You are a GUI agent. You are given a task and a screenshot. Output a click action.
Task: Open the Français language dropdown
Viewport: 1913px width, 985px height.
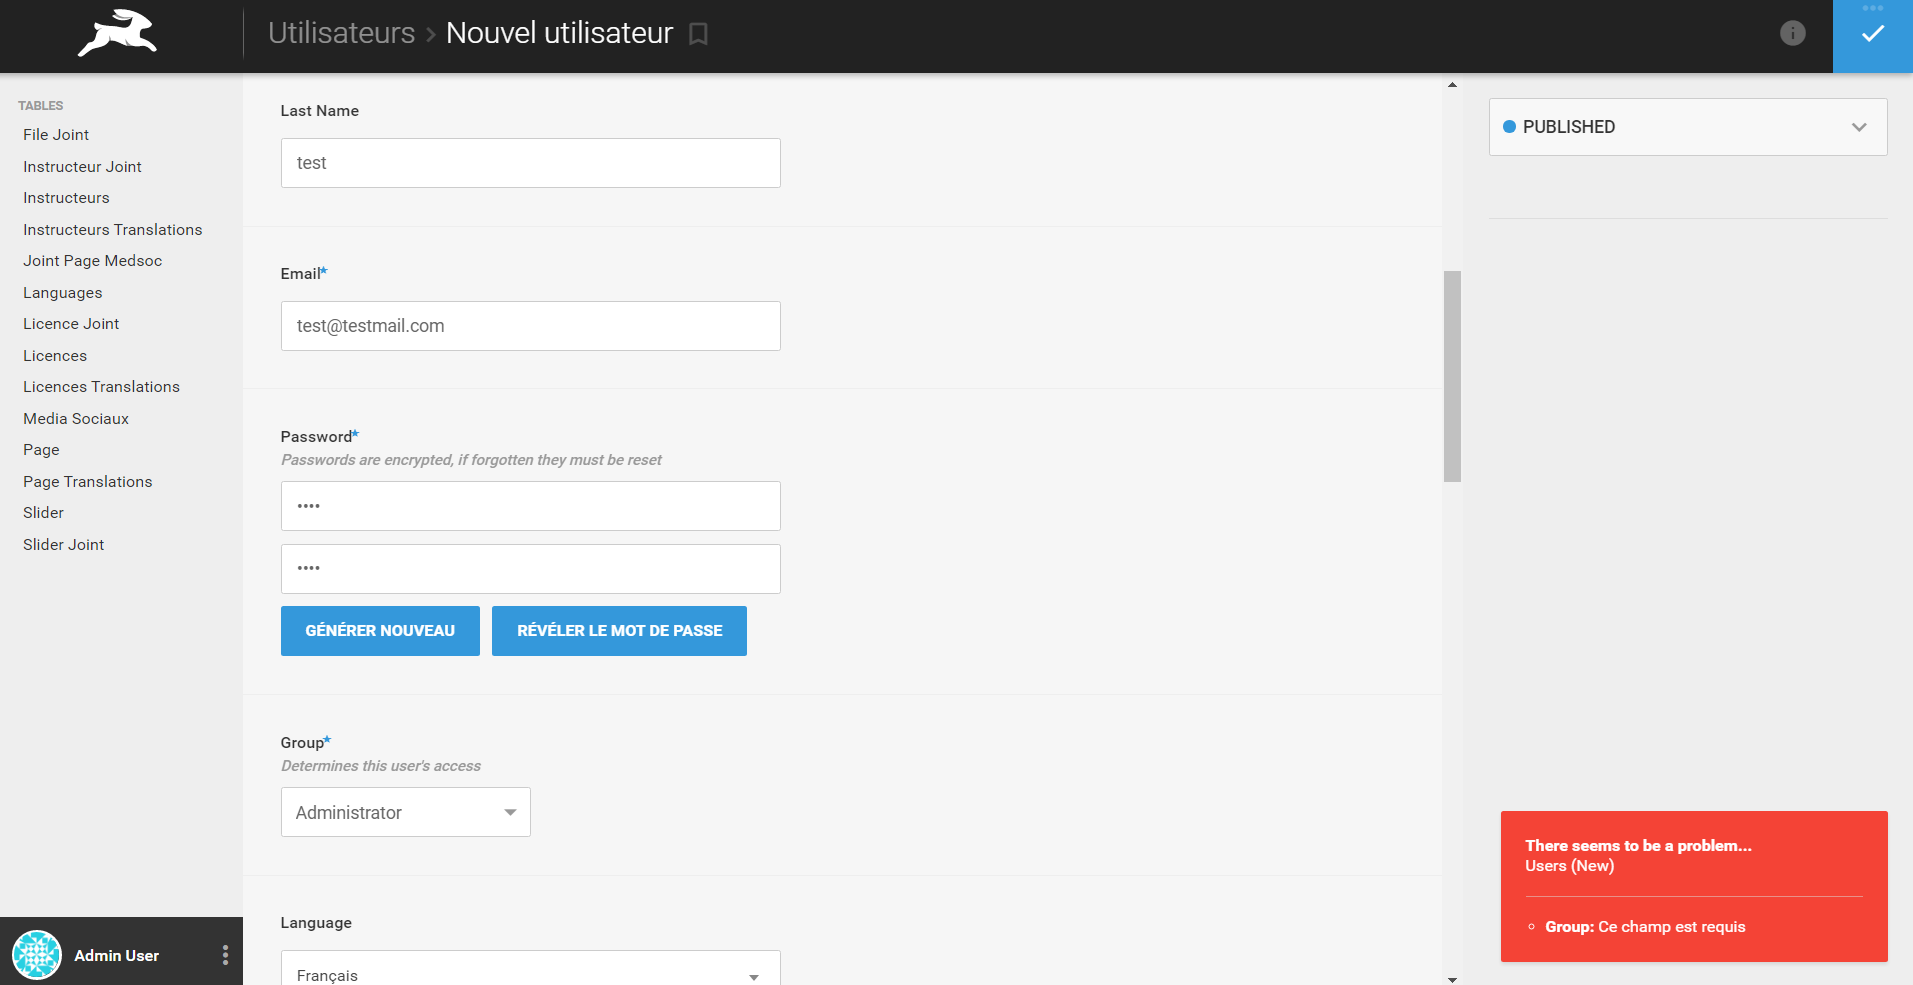click(x=530, y=968)
